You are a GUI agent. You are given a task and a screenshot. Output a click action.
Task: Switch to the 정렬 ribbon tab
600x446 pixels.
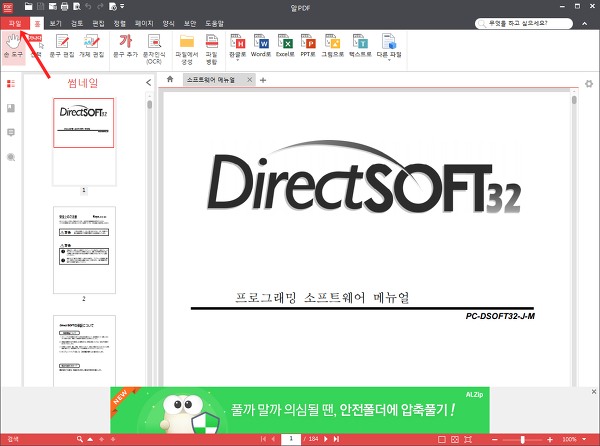[120, 23]
